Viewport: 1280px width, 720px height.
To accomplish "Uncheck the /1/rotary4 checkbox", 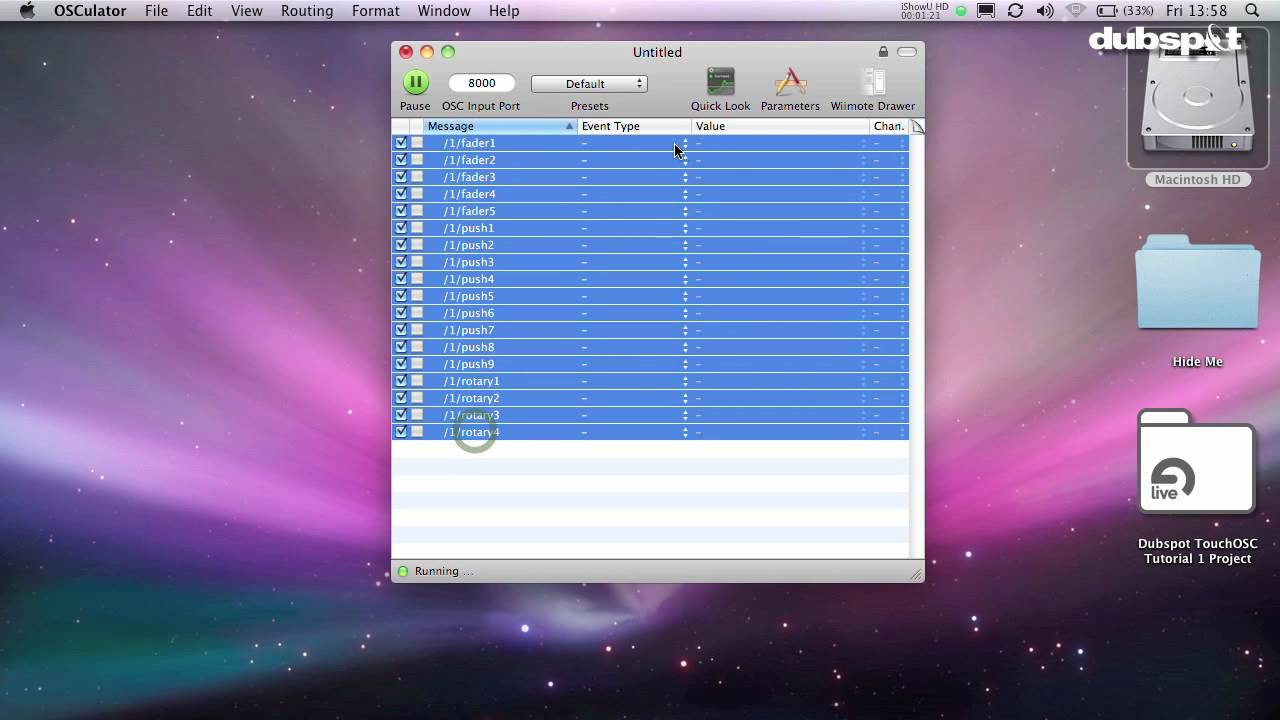I will (401, 432).
